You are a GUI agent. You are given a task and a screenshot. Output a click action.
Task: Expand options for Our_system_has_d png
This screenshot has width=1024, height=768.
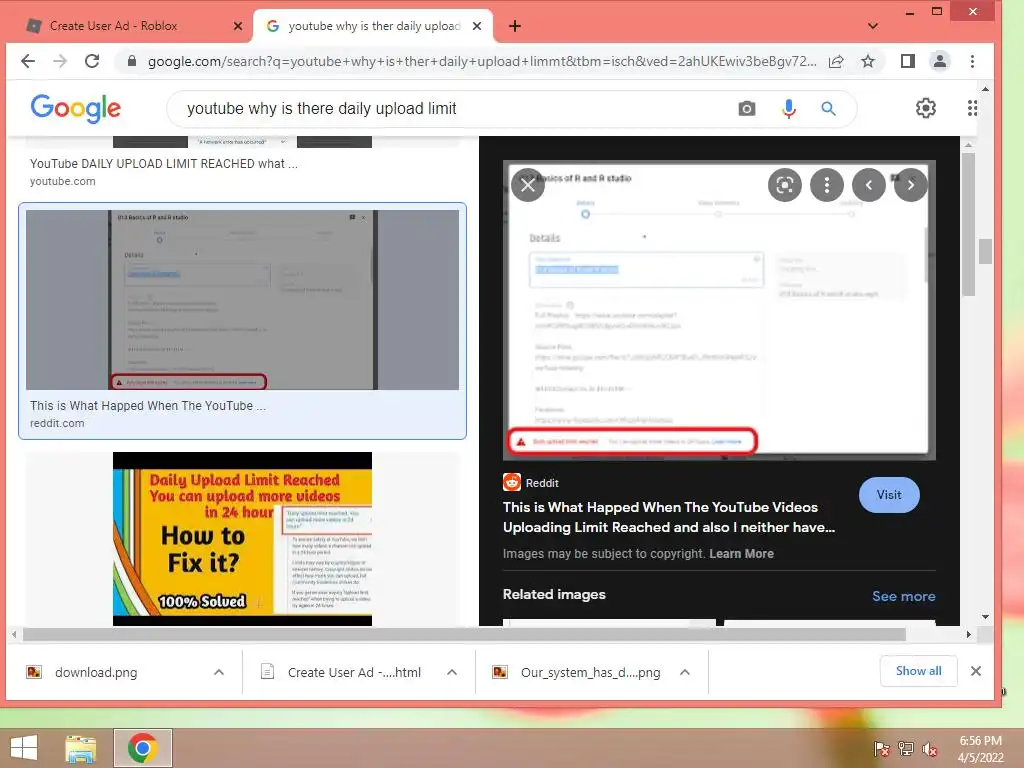[684, 672]
